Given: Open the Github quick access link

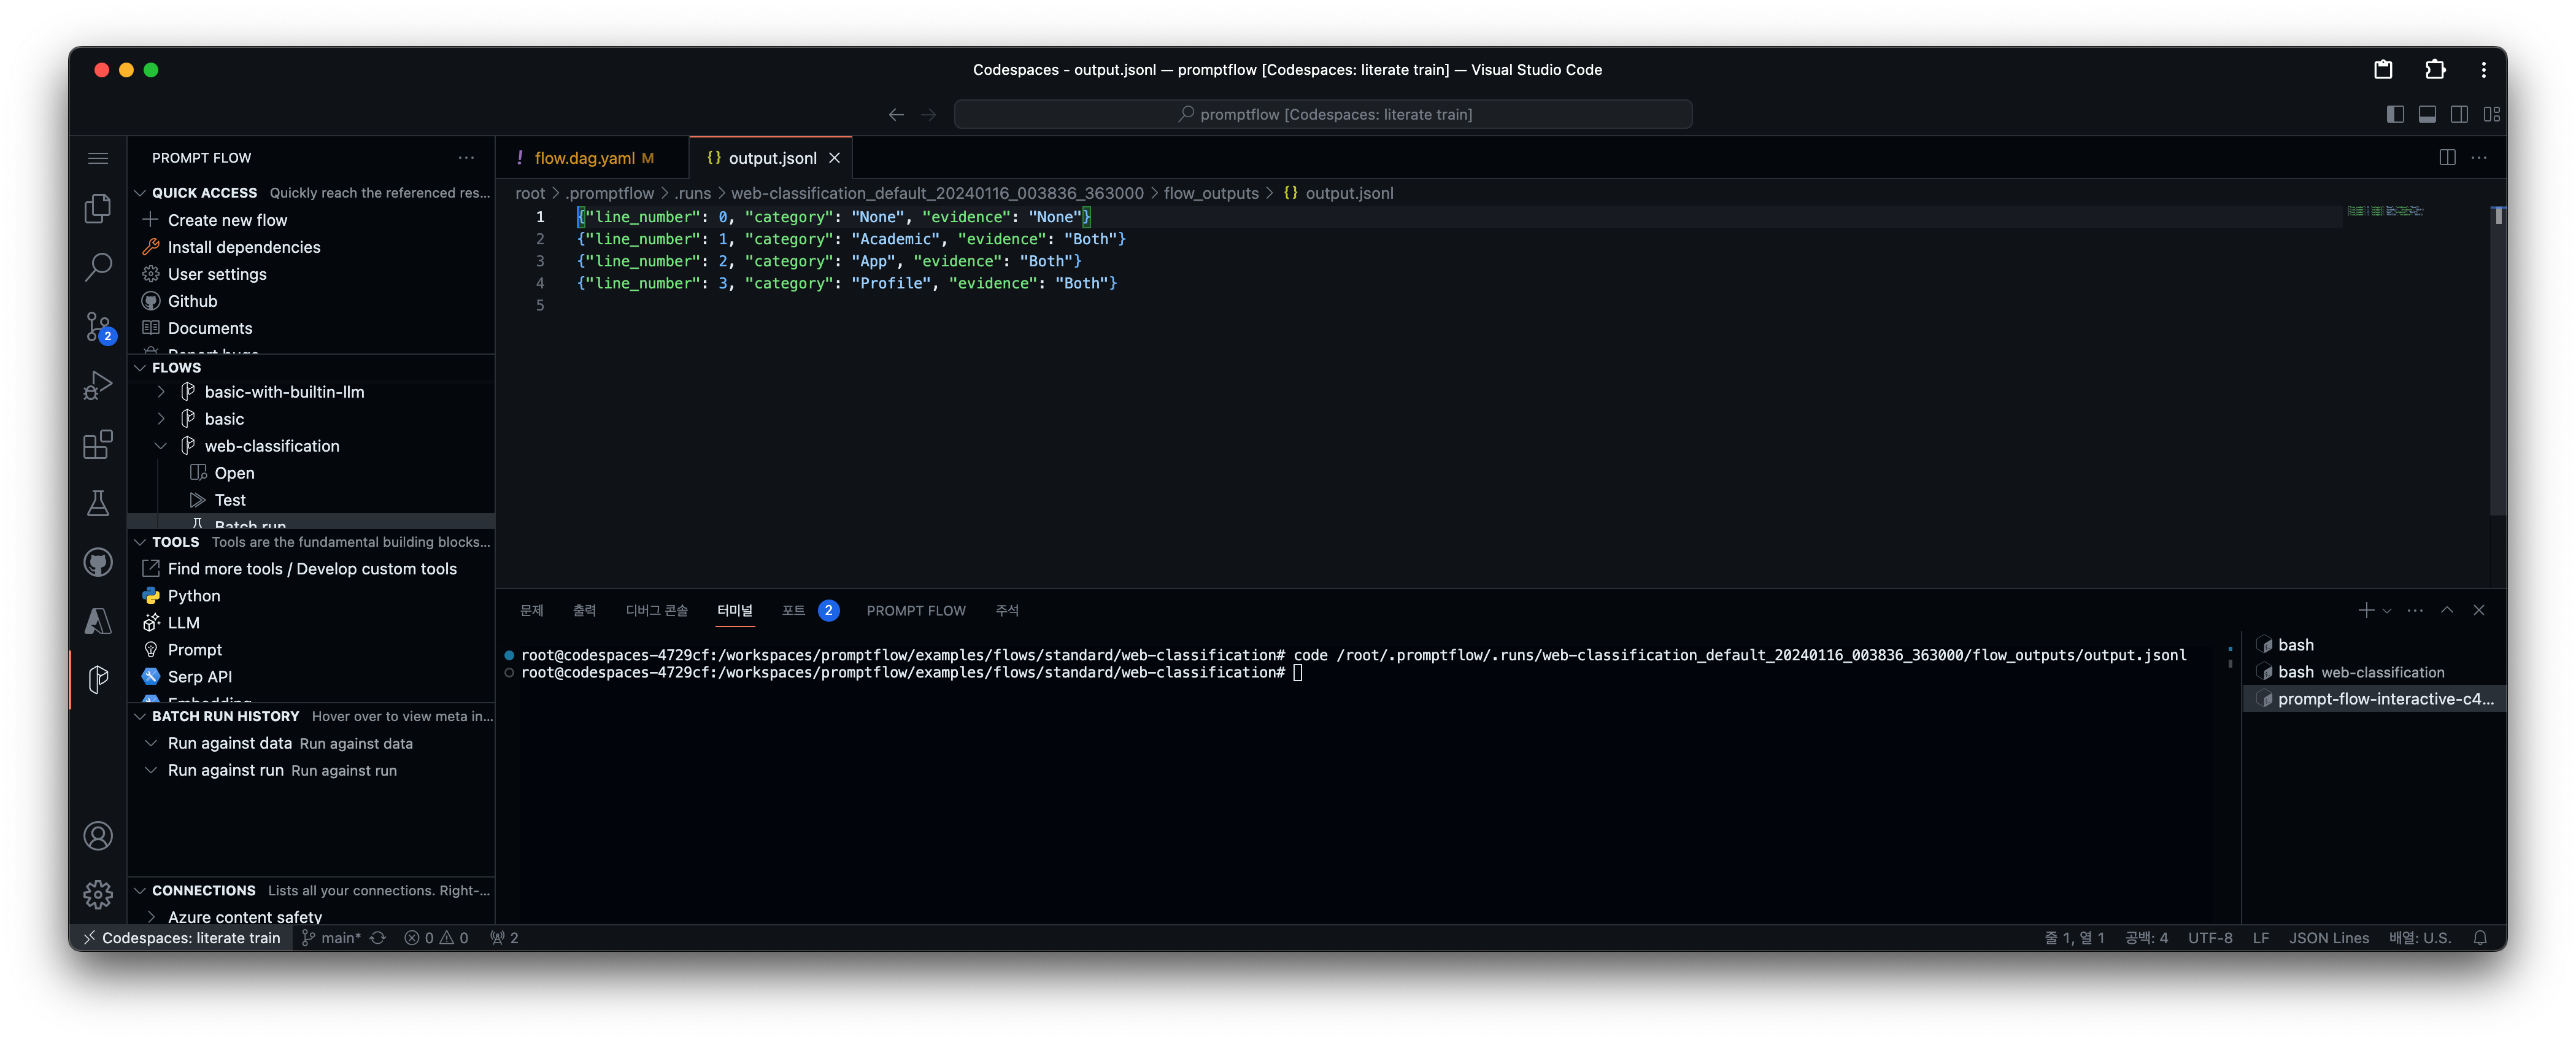Looking at the screenshot, I should [192, 301].
